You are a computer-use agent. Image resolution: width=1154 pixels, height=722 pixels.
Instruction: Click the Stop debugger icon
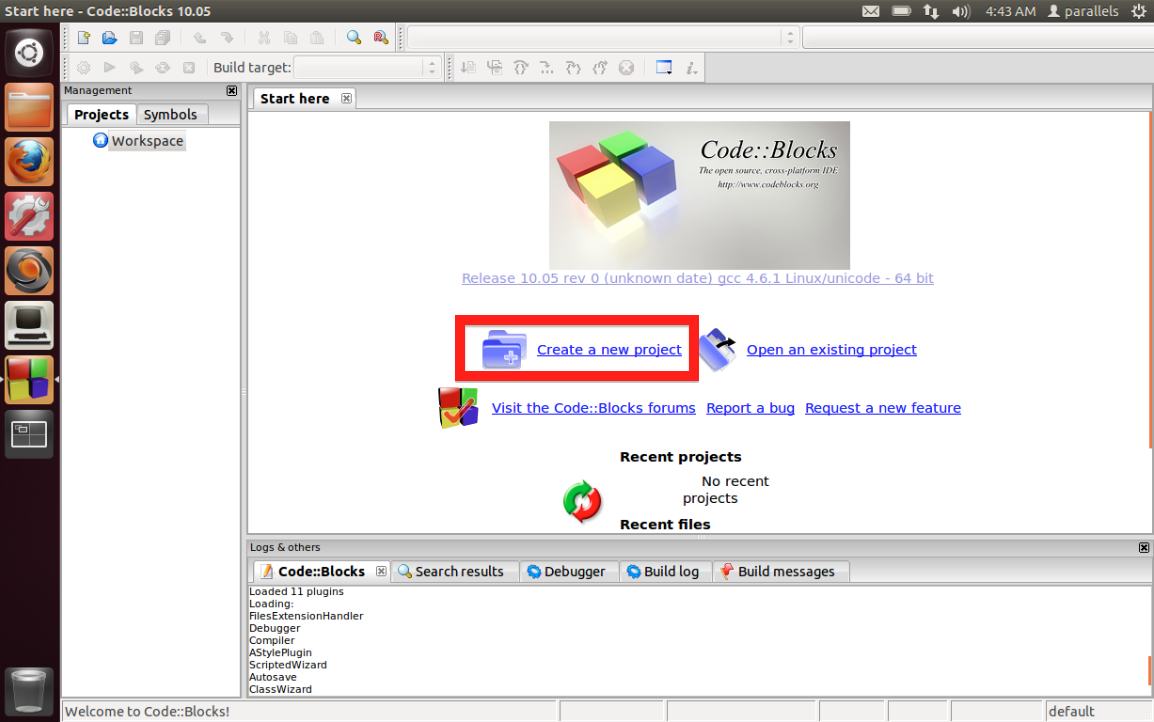626,68
